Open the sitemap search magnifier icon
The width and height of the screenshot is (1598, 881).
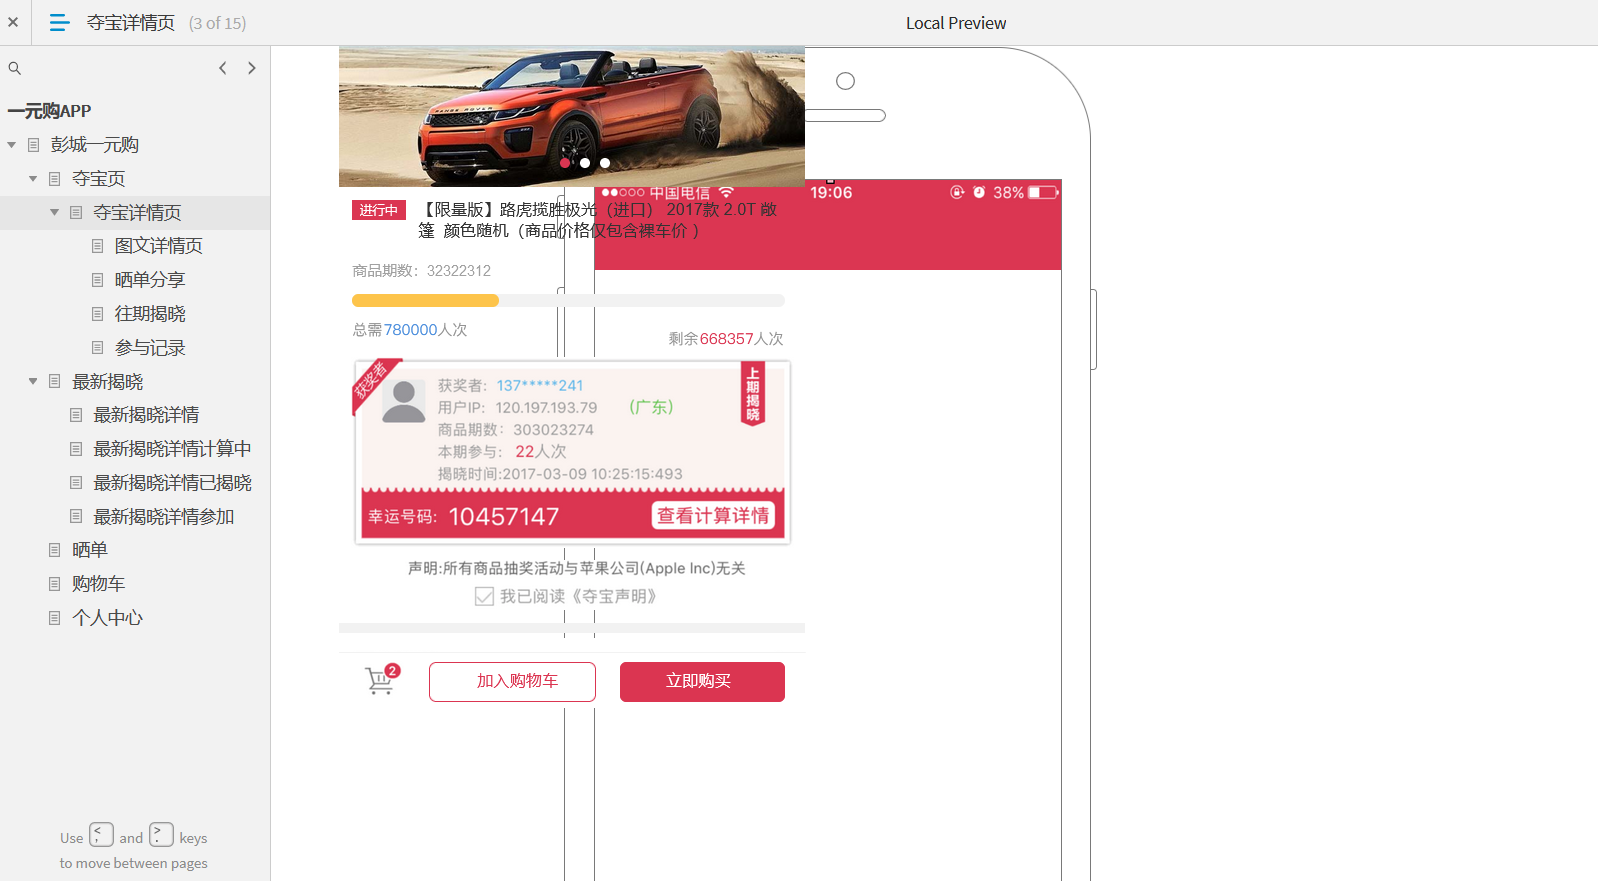[x=15, y=68]
